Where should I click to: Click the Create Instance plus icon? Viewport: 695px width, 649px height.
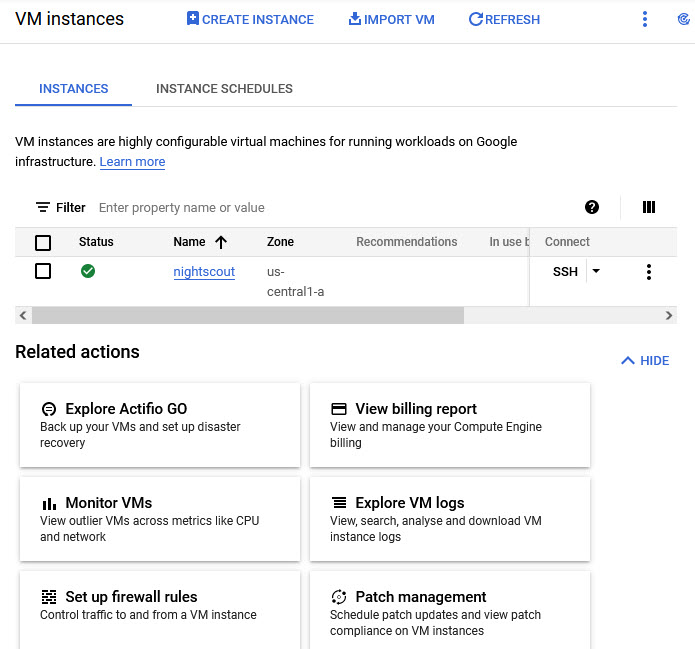(x=193, y=19)
